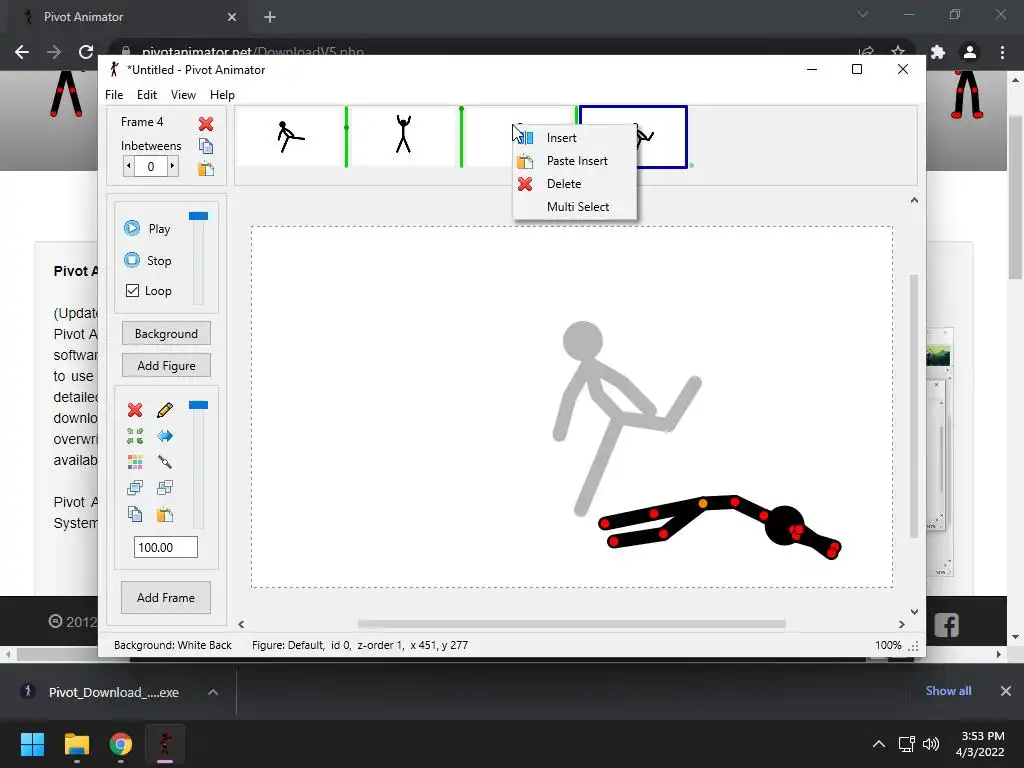Choose Multi Select from context menu
This screenshot has width=1024, height=768.
(575, 206)
